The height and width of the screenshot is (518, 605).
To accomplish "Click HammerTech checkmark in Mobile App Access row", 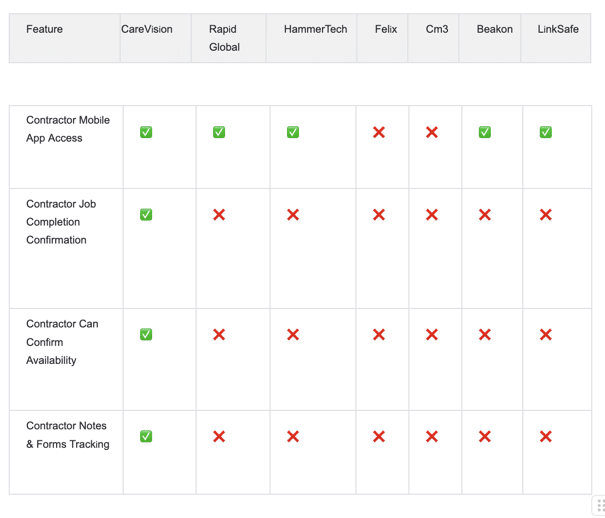I will tap(293, 132).
